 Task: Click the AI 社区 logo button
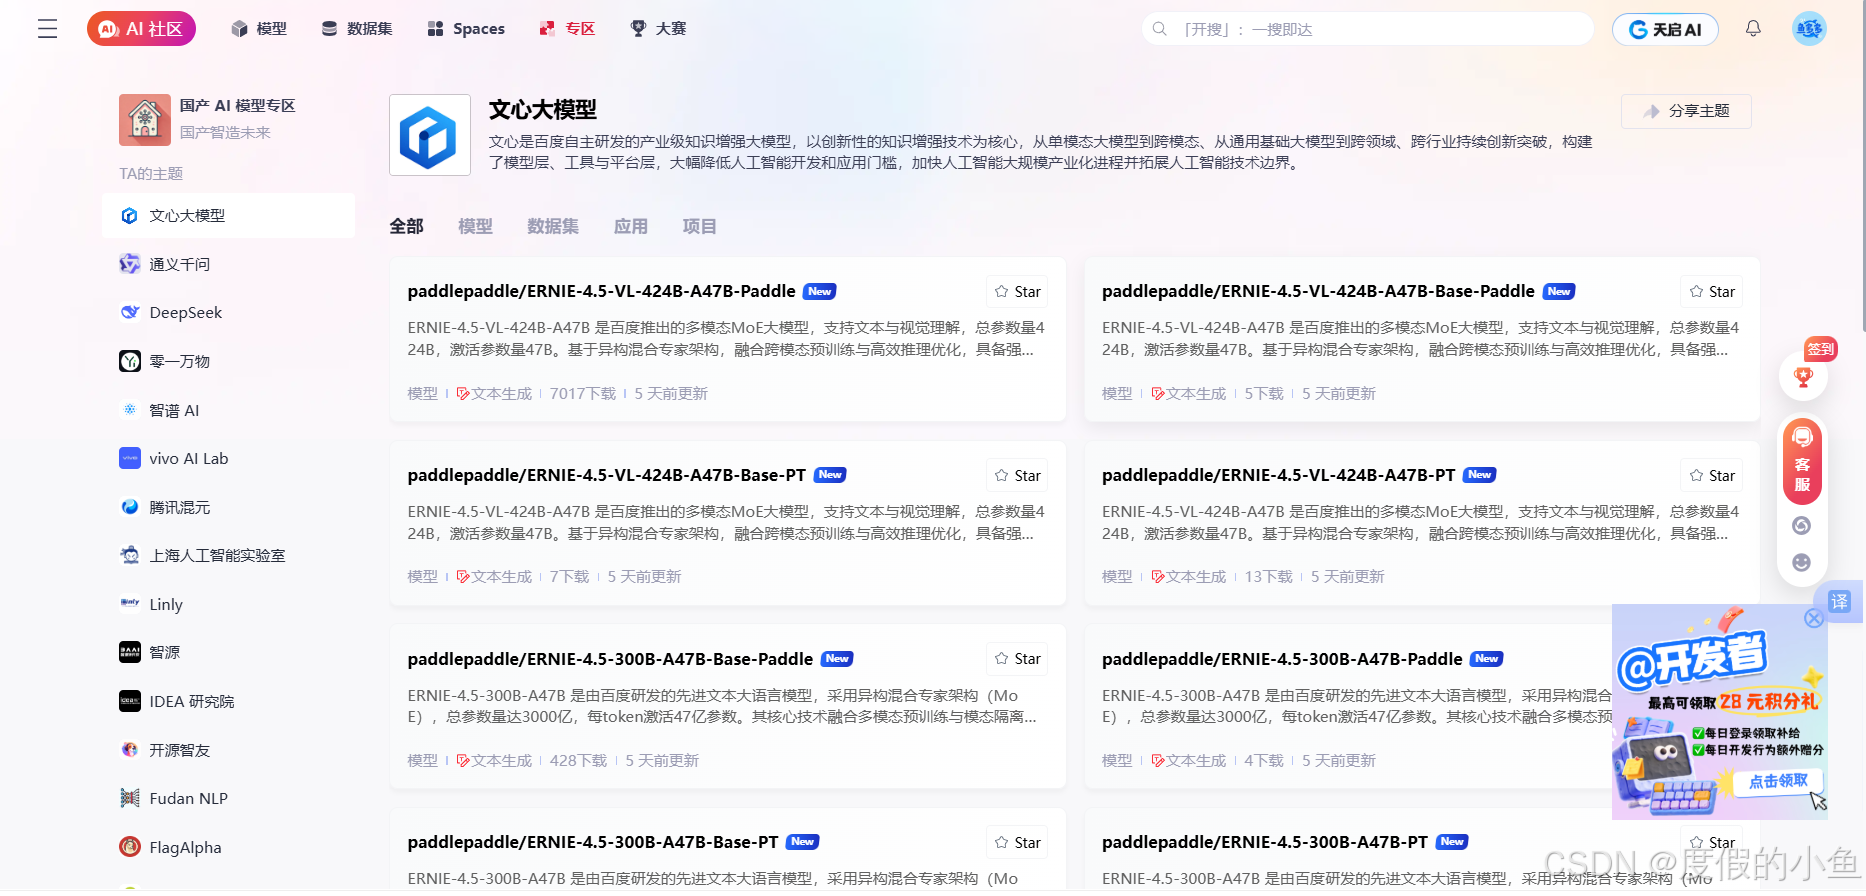tap(141, 29)
